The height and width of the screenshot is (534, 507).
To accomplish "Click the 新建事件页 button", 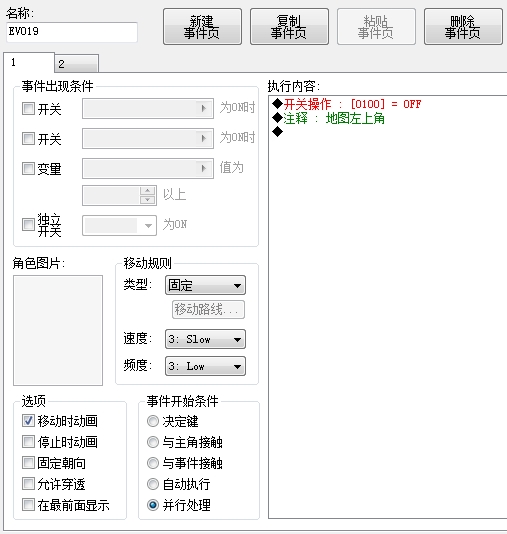I will pyautogui.click(x=202, y=27).
